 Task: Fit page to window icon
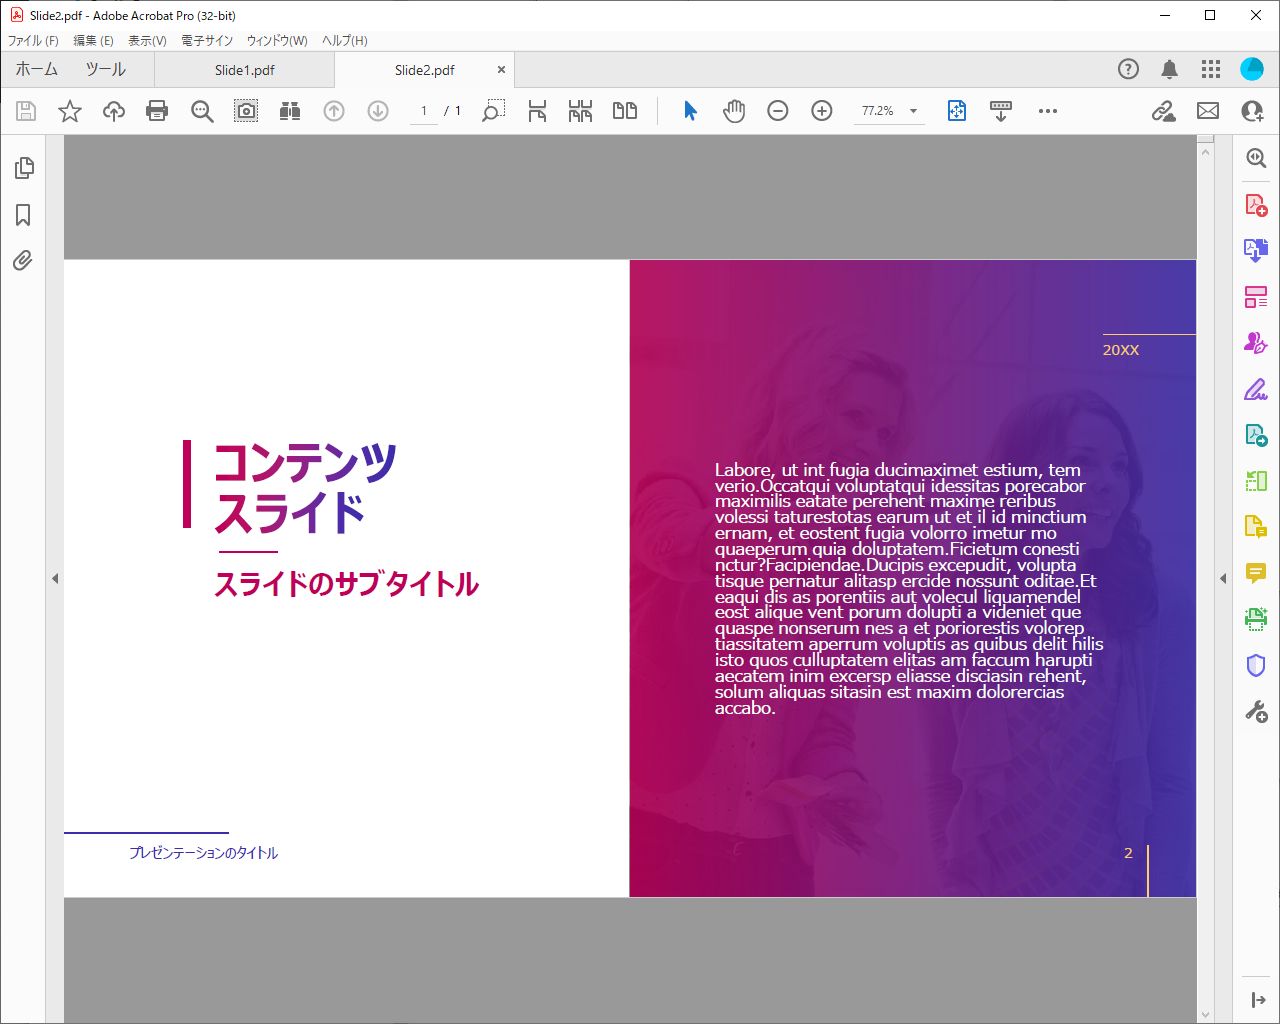(x=957, y=111)
